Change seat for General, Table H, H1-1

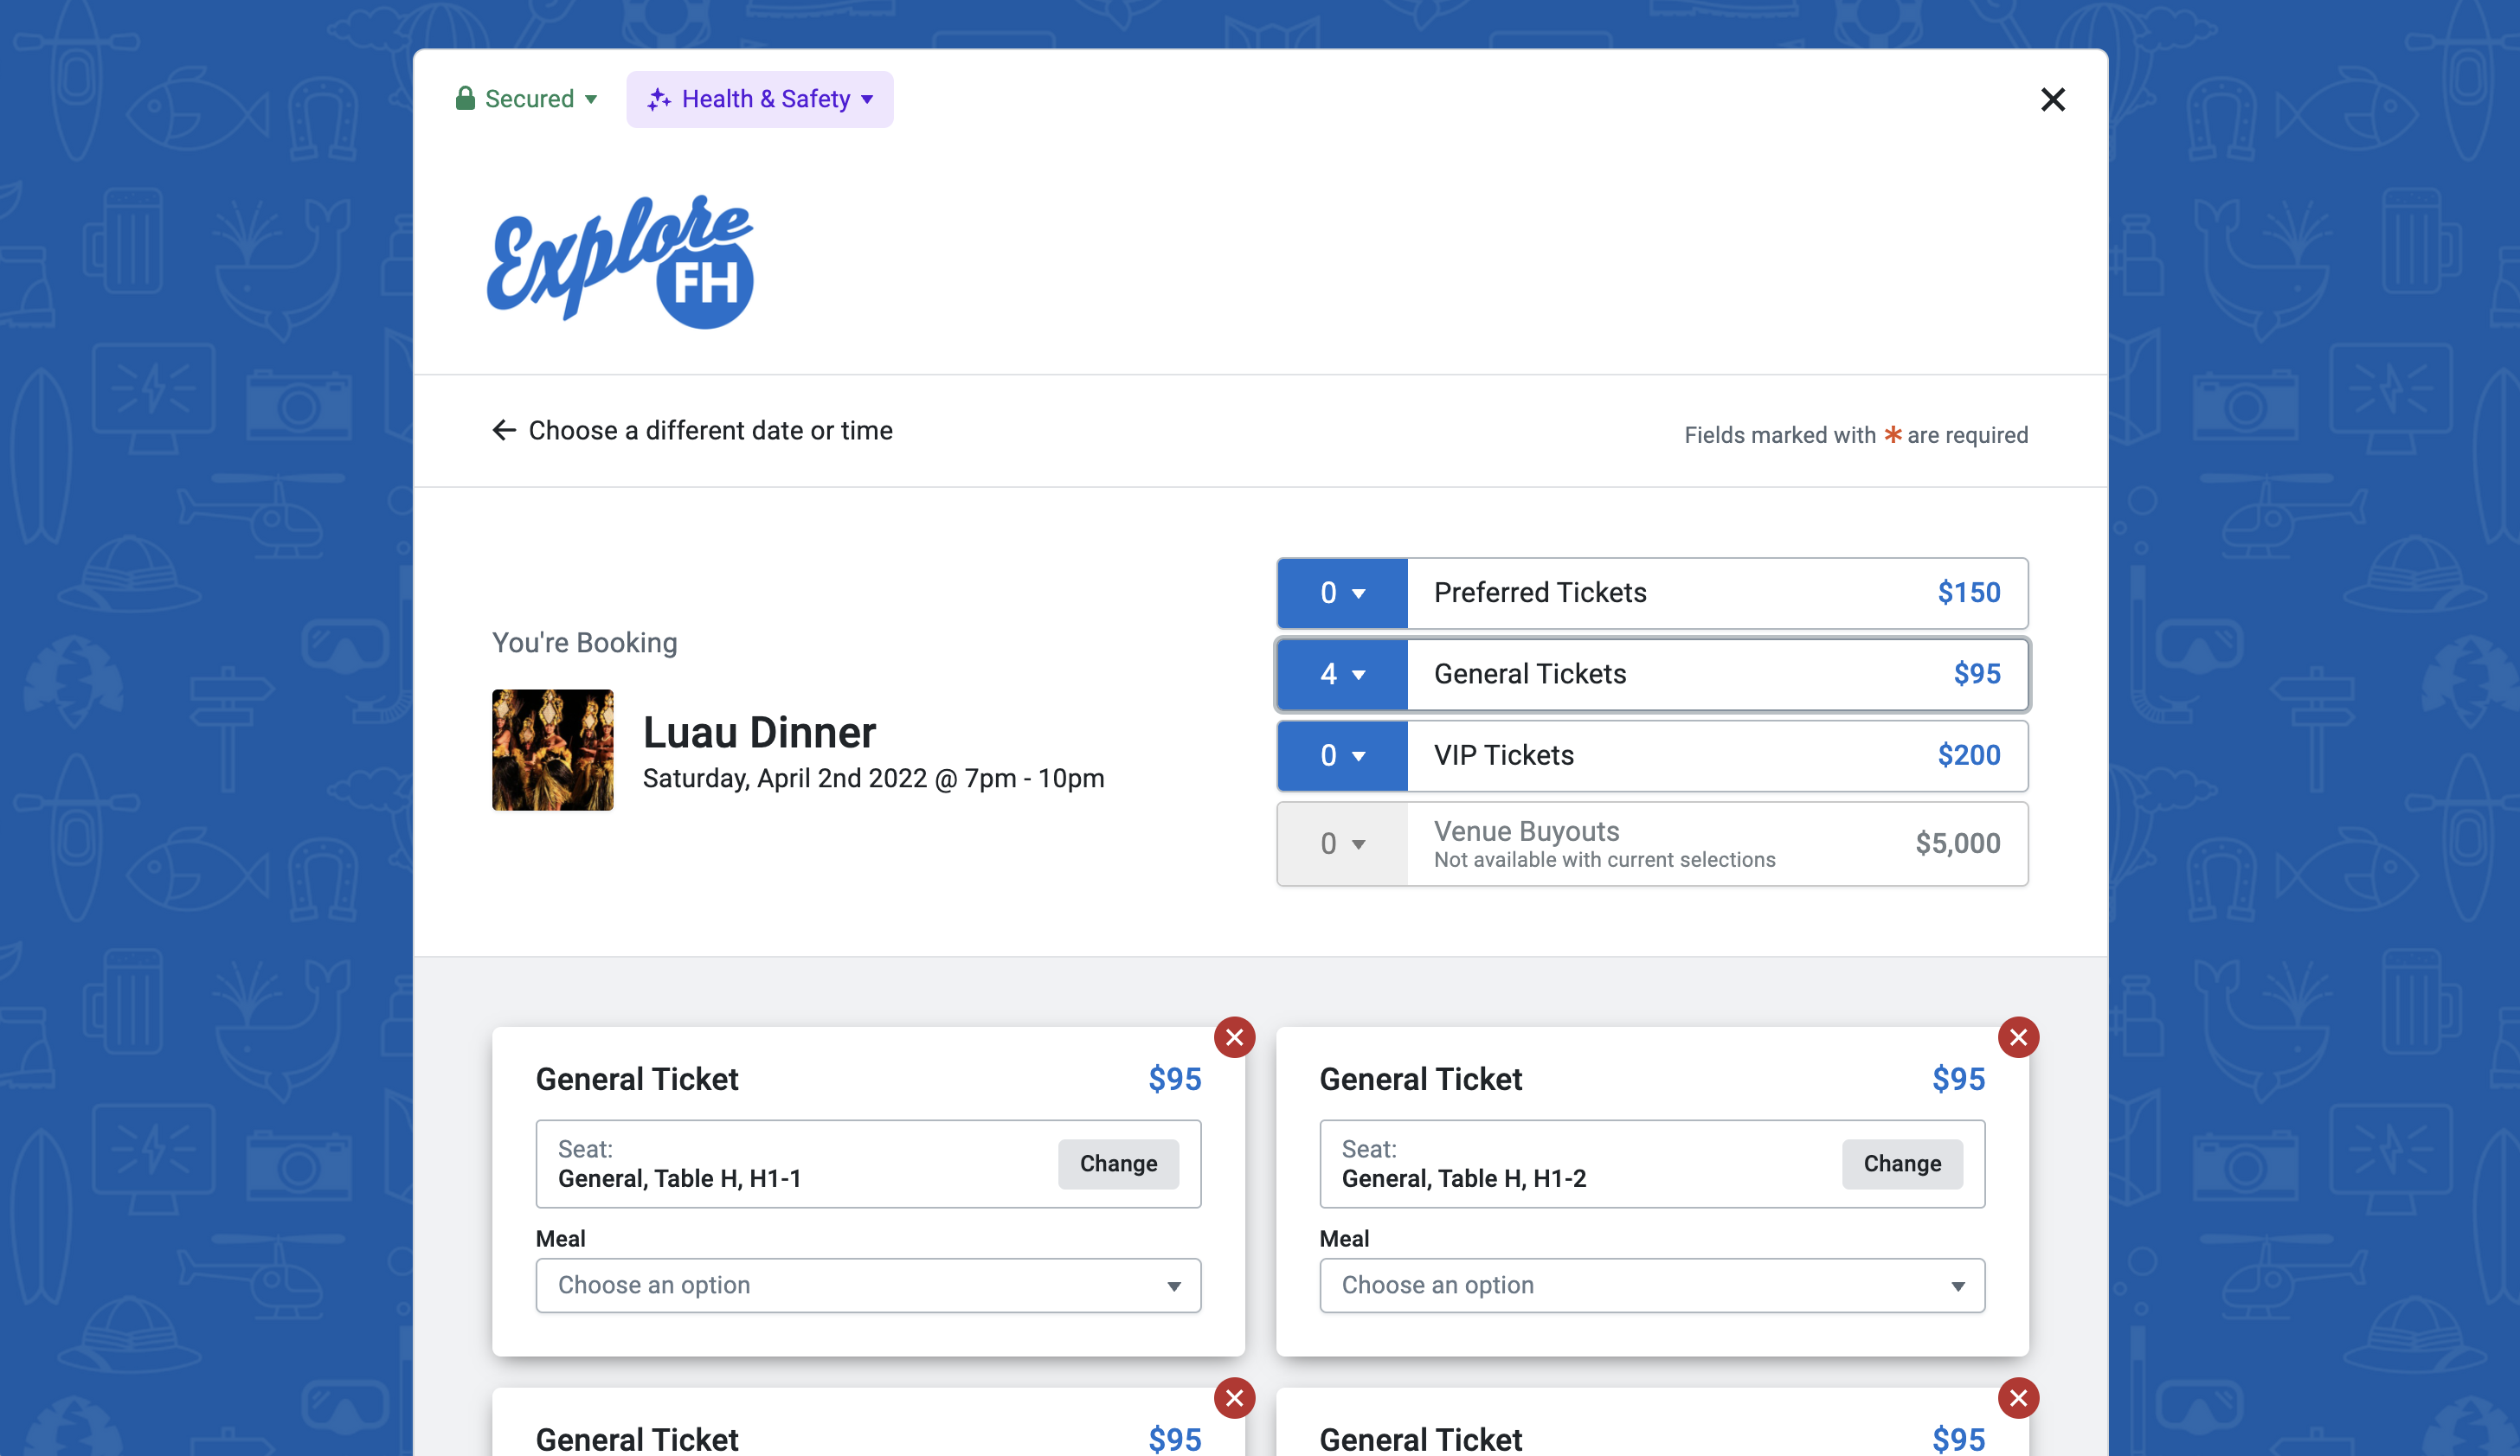[x=1118, y=1163]
